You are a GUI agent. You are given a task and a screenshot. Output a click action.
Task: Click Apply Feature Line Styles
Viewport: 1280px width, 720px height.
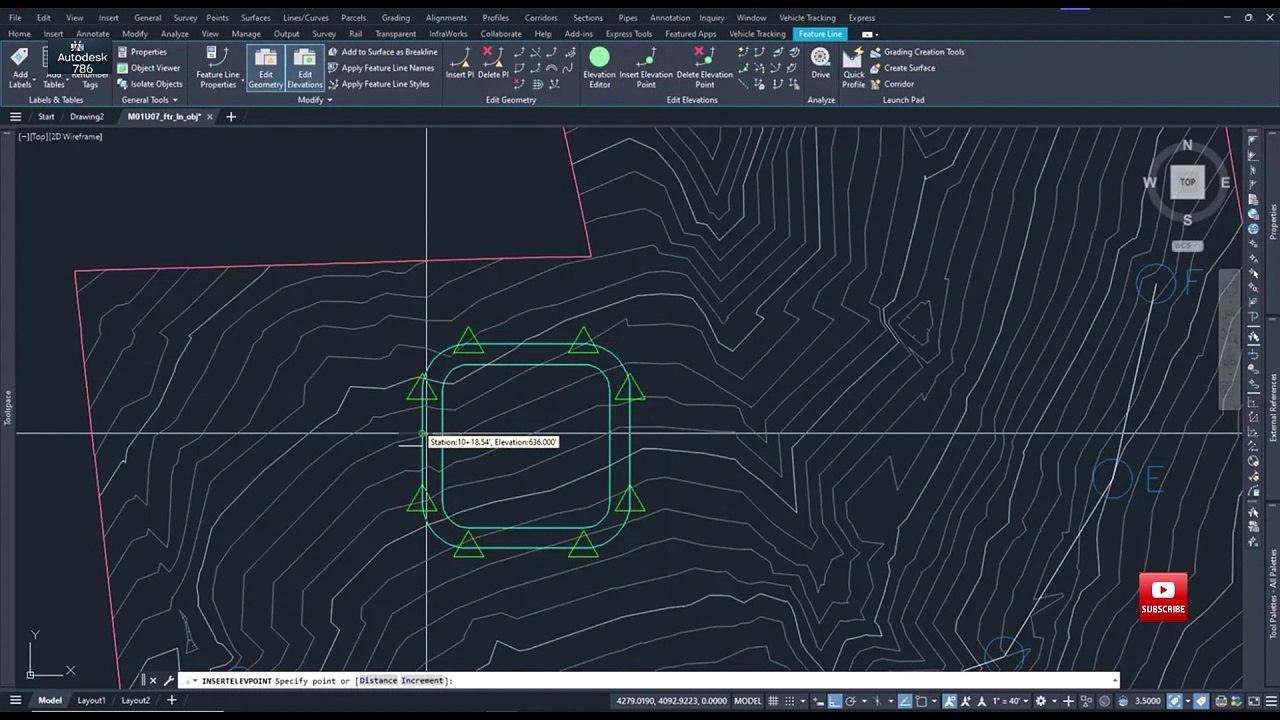(x=378, y=84)
